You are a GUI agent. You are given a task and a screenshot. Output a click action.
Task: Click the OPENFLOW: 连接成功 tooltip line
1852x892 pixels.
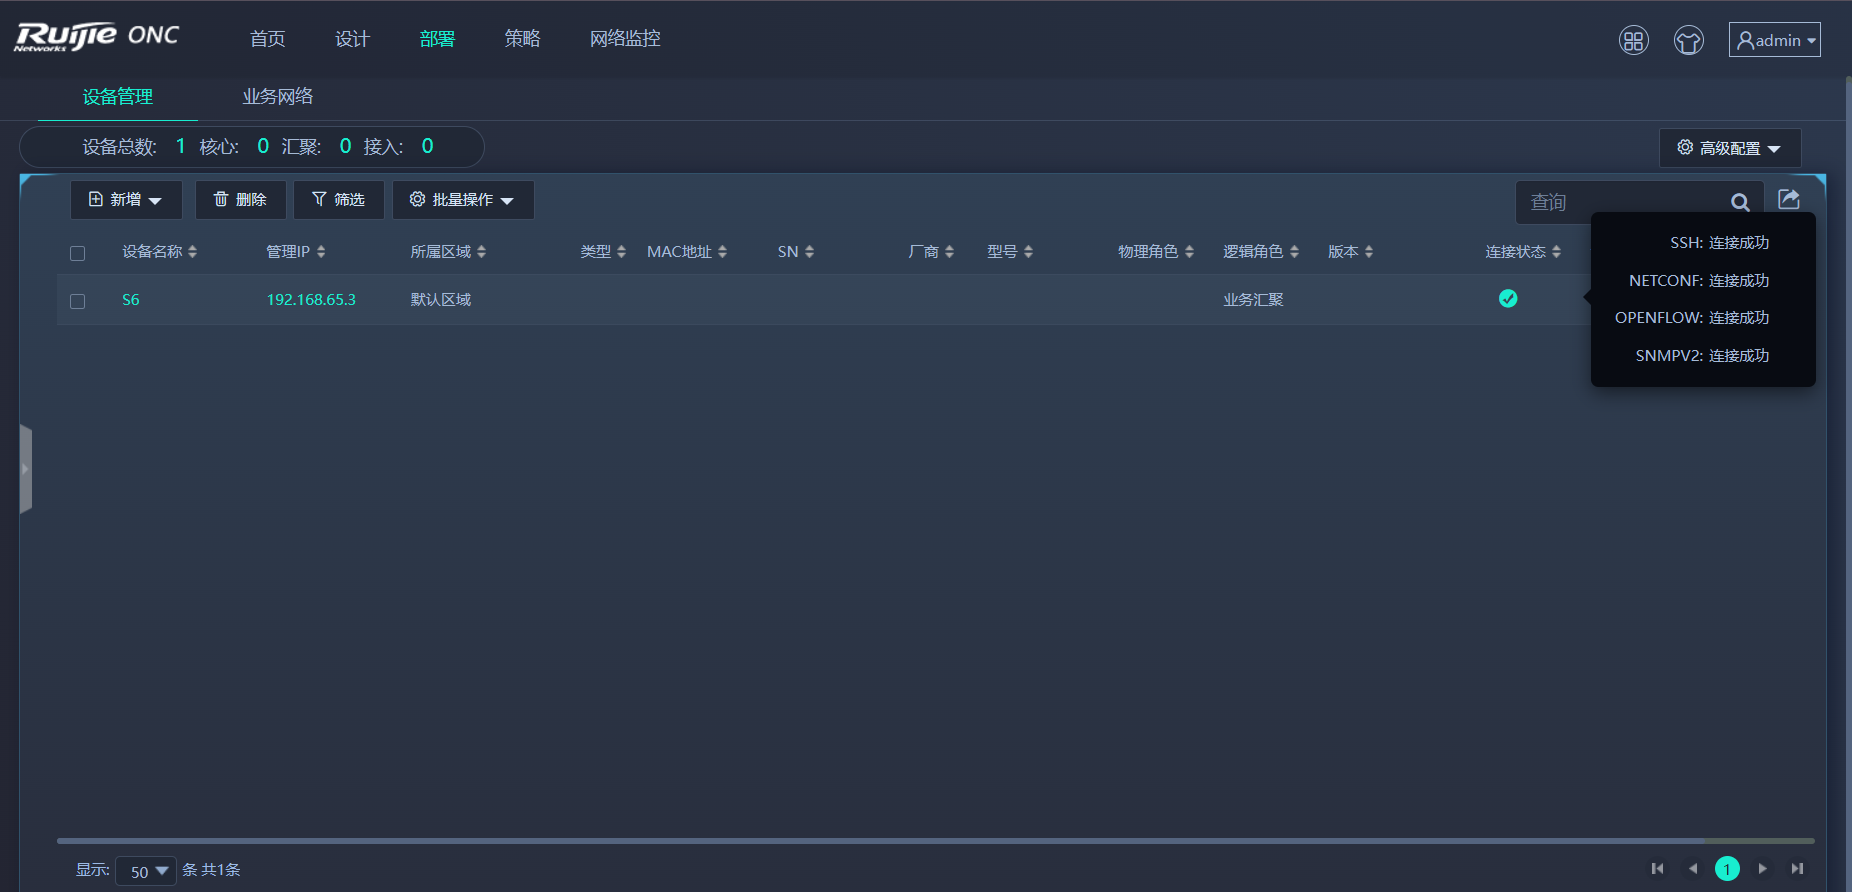(x=1692, y=318)
